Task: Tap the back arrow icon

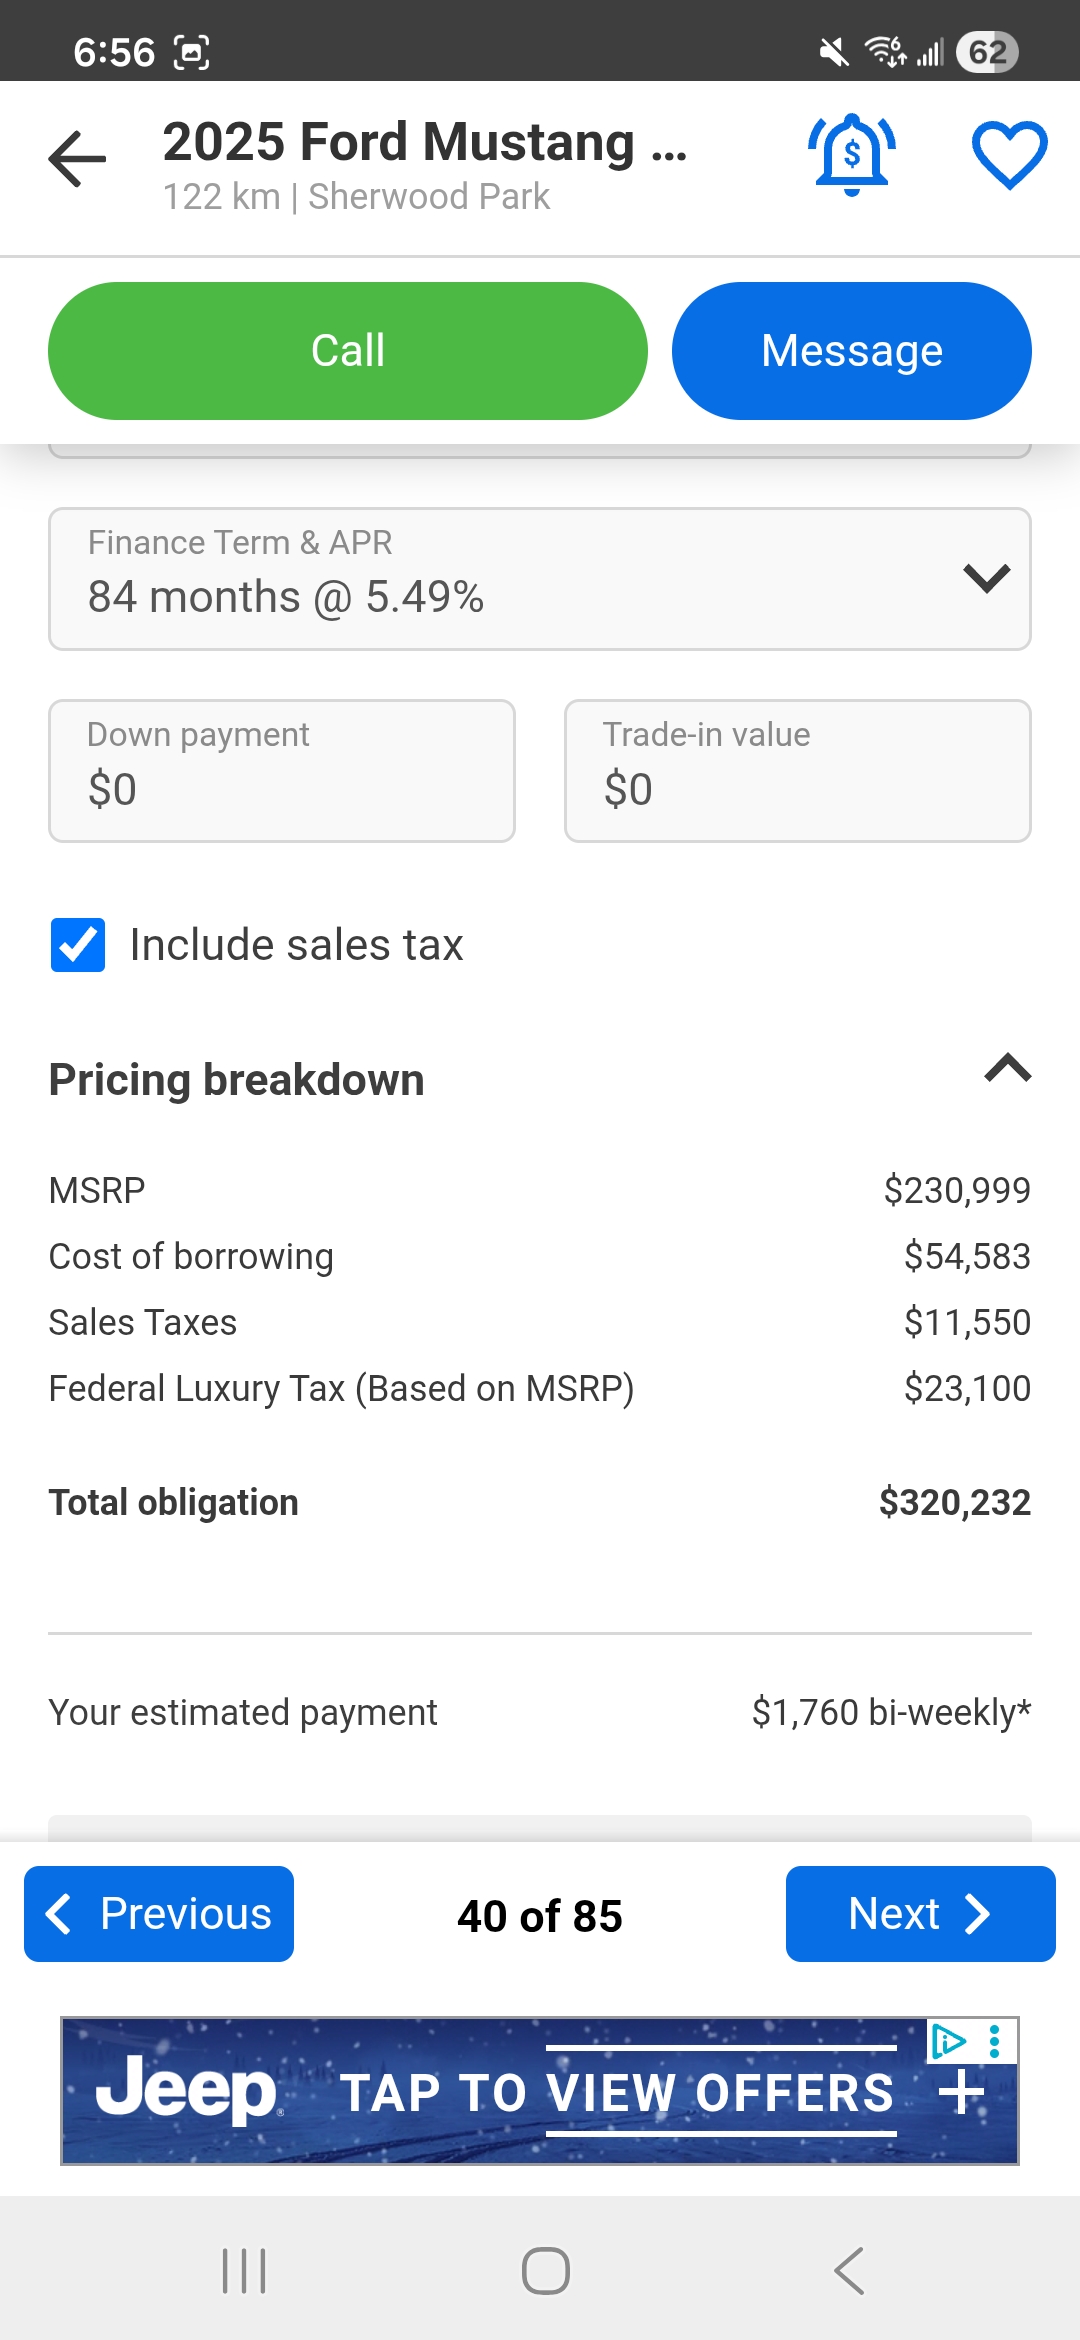Action: [77, 159]
